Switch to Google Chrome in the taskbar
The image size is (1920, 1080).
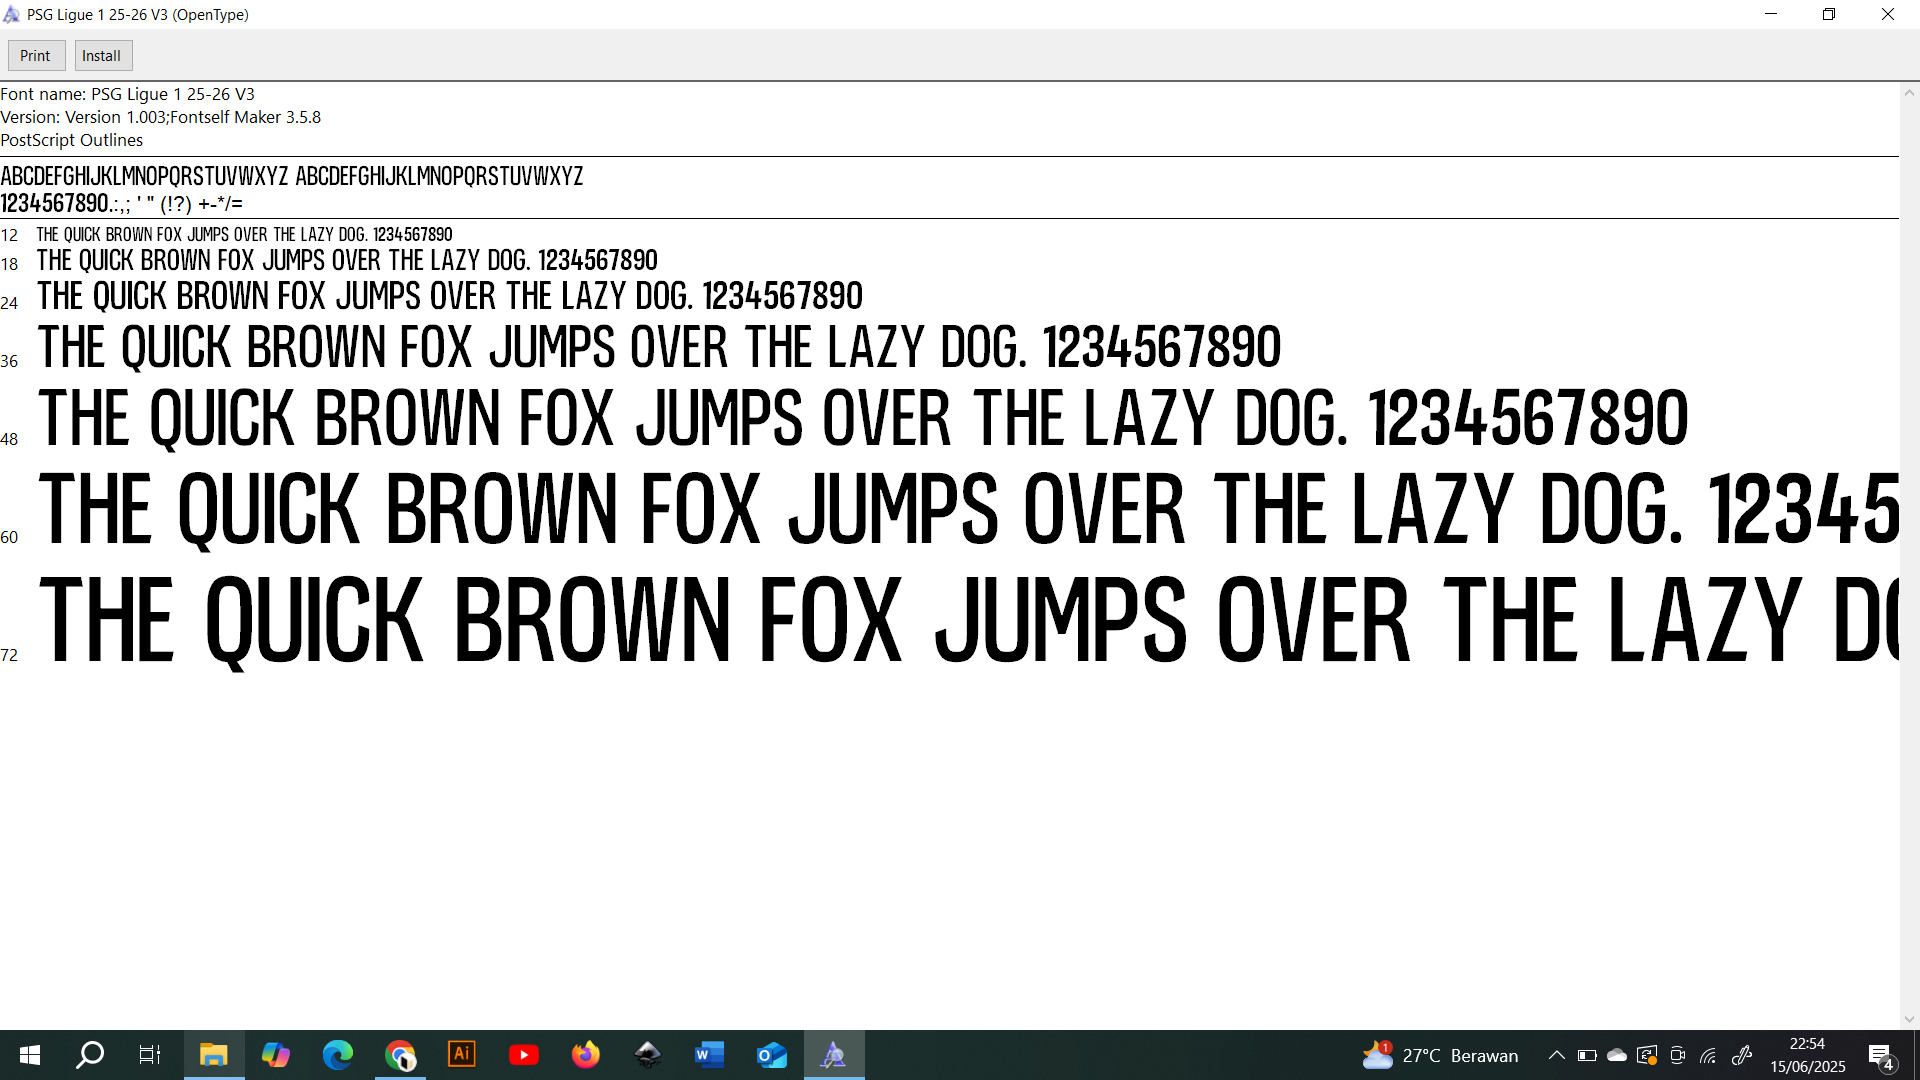400,1055
